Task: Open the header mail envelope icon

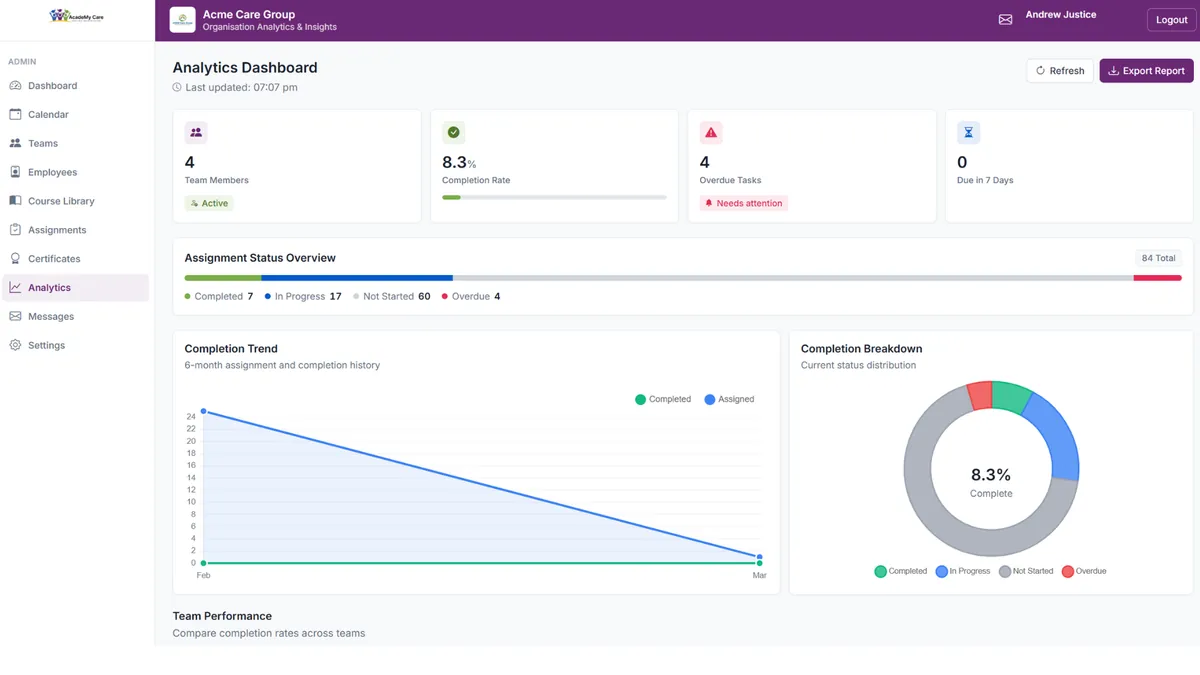Action: [1005, 20]
